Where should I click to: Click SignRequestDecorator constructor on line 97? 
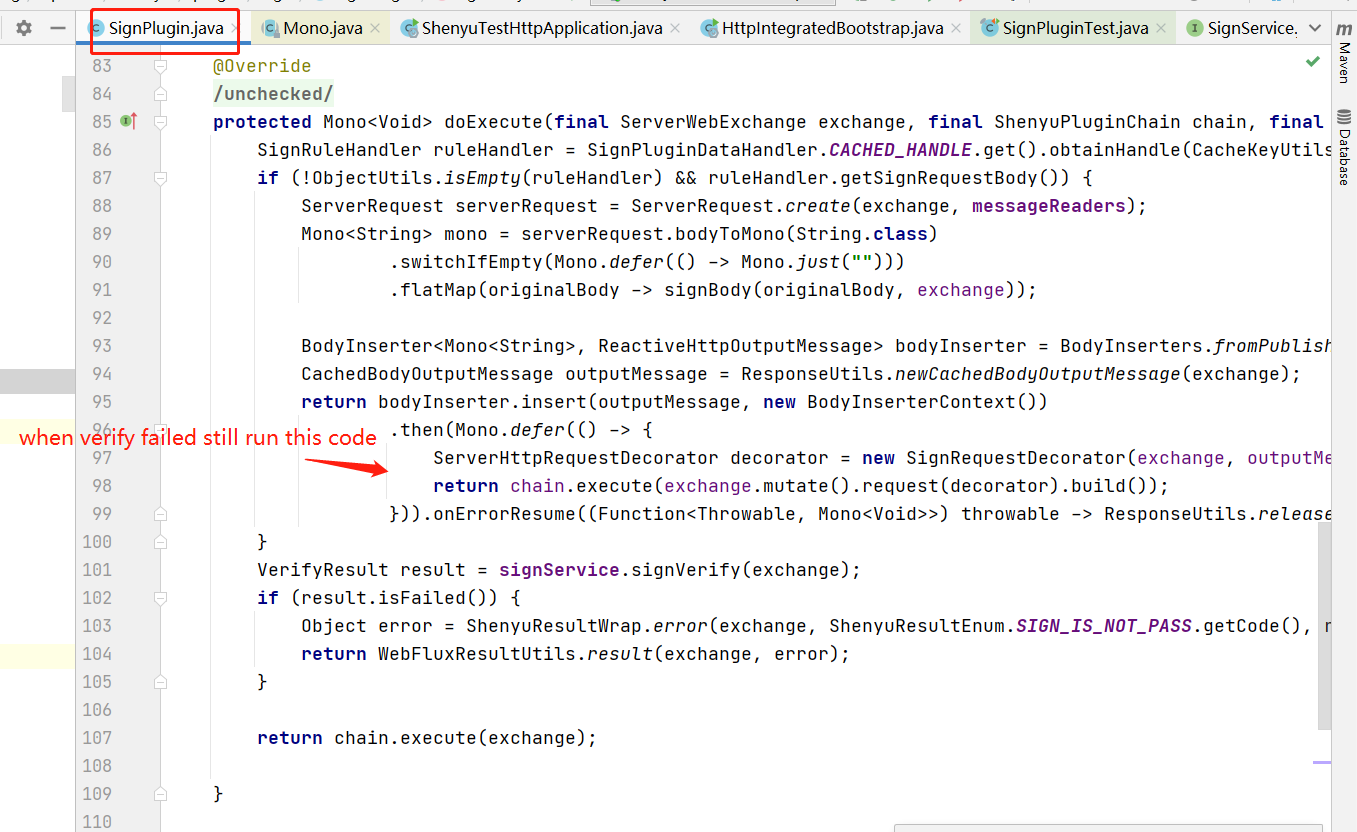tap(1016, 458)
